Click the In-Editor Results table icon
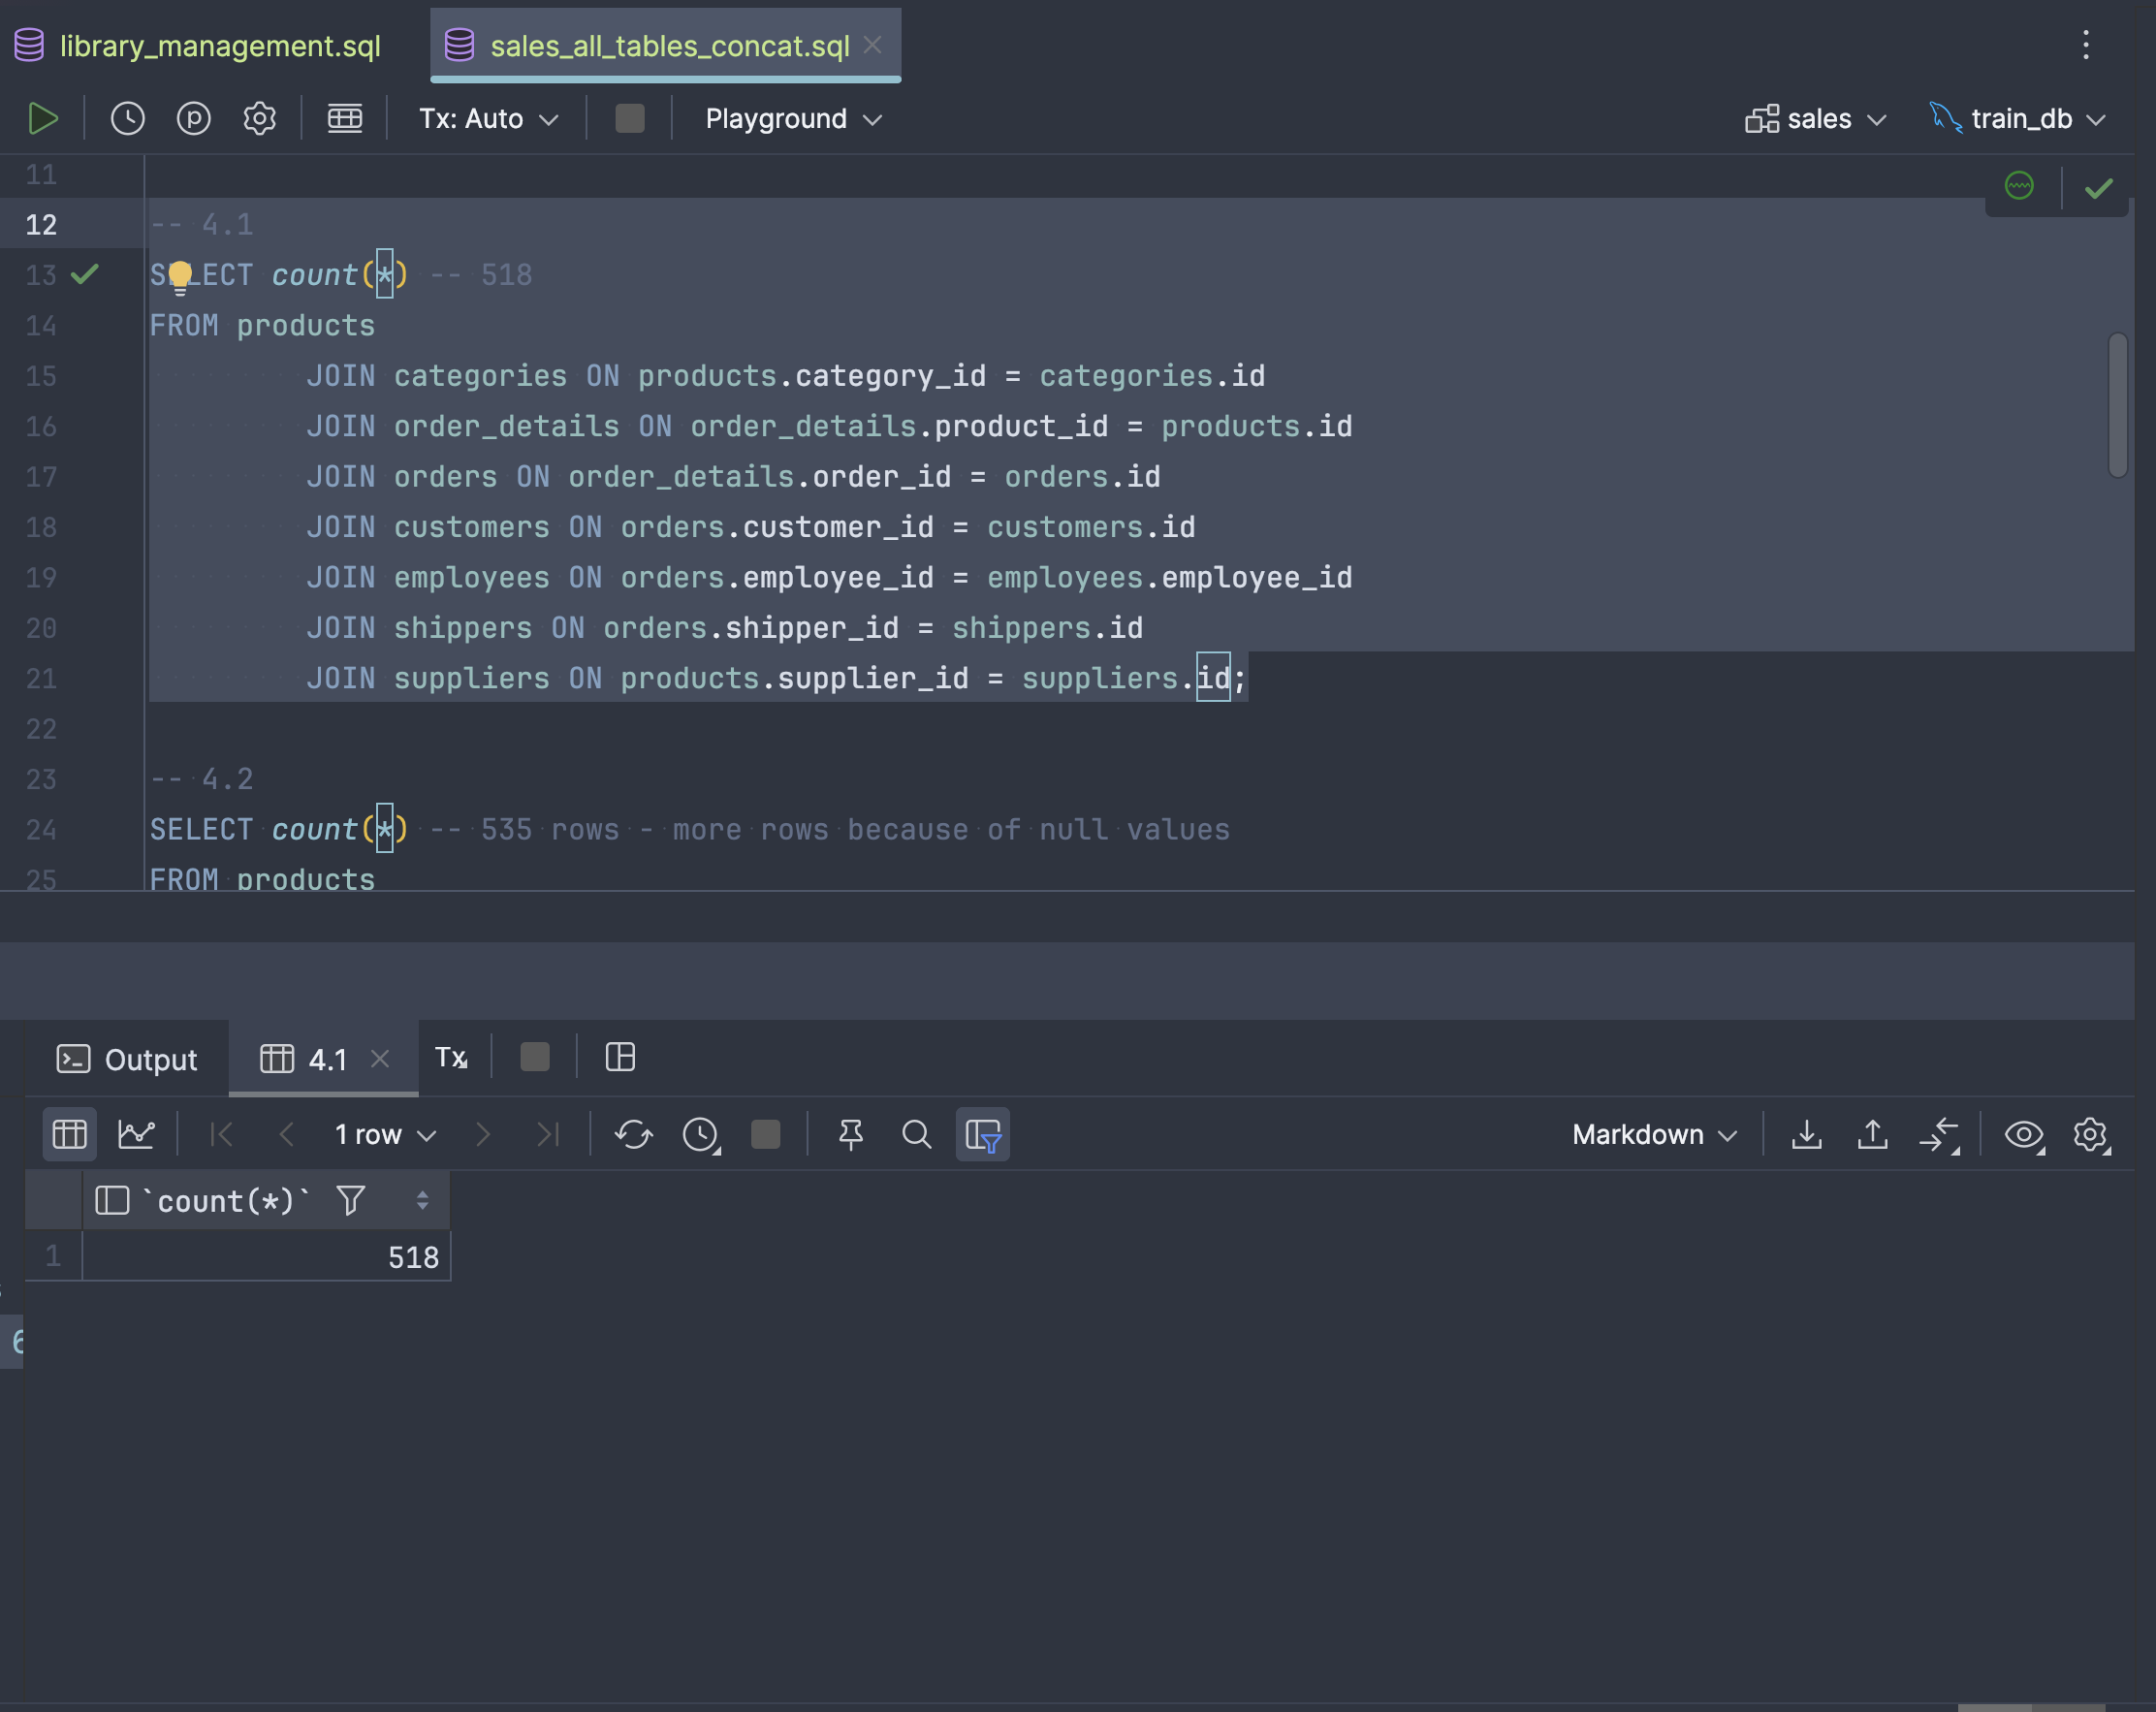The image size is (2156, 1712). pyautogui.click(x=345, y=118)
